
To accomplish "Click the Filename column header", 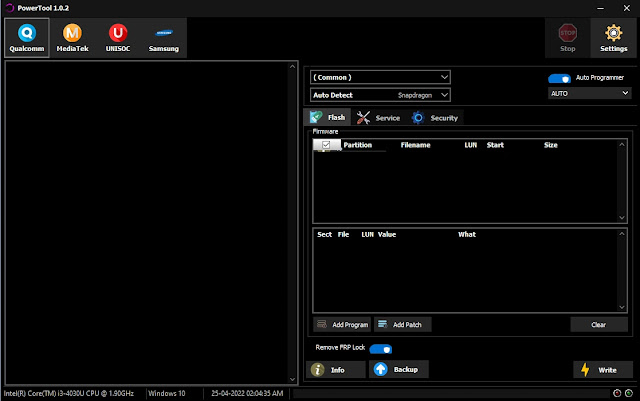I will [x=416, y=145].
